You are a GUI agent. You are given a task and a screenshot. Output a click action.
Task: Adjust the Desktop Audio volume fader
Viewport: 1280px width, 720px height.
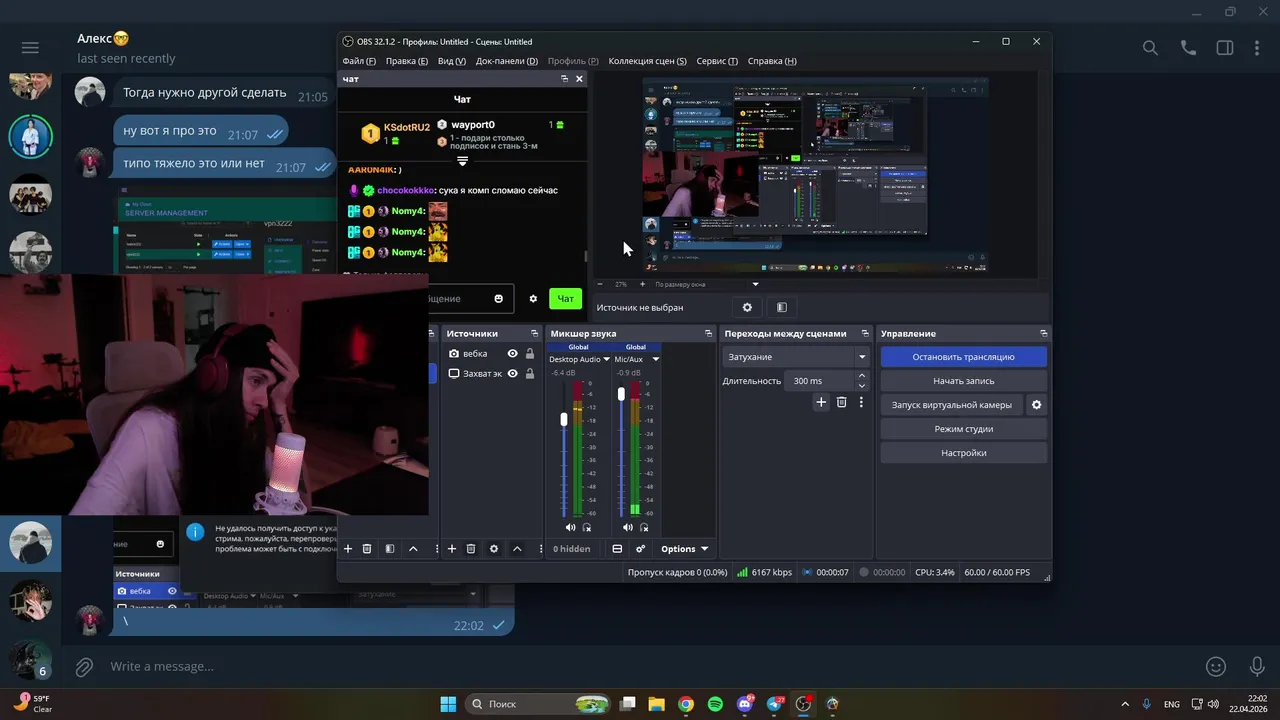(564, 419)
